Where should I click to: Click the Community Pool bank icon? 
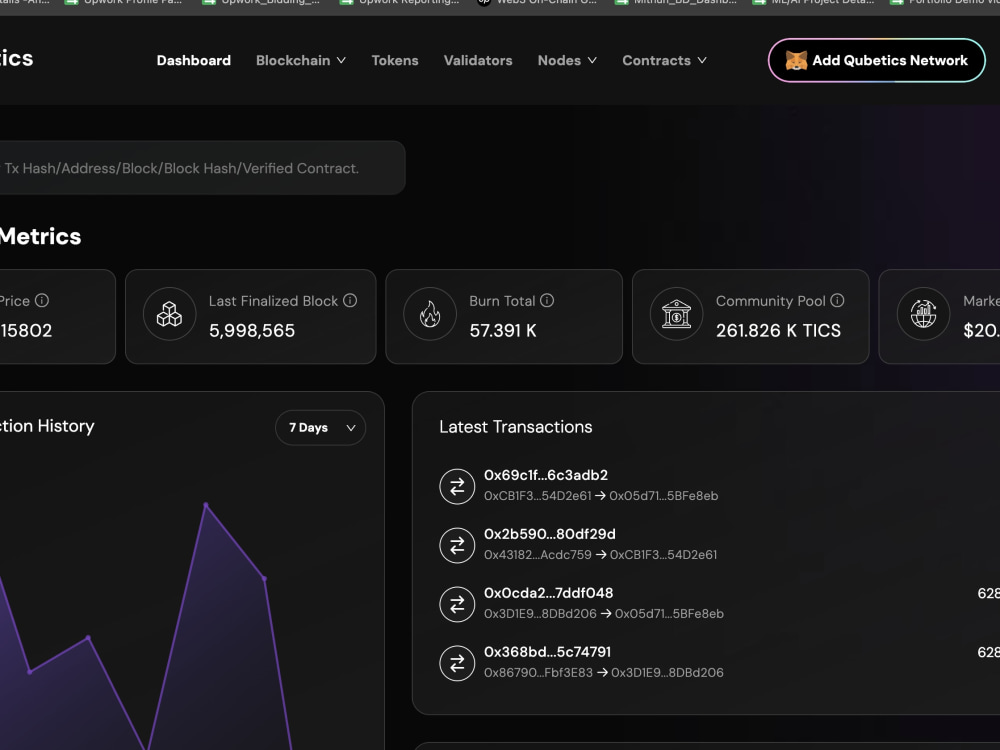click(x=676, y=314)
